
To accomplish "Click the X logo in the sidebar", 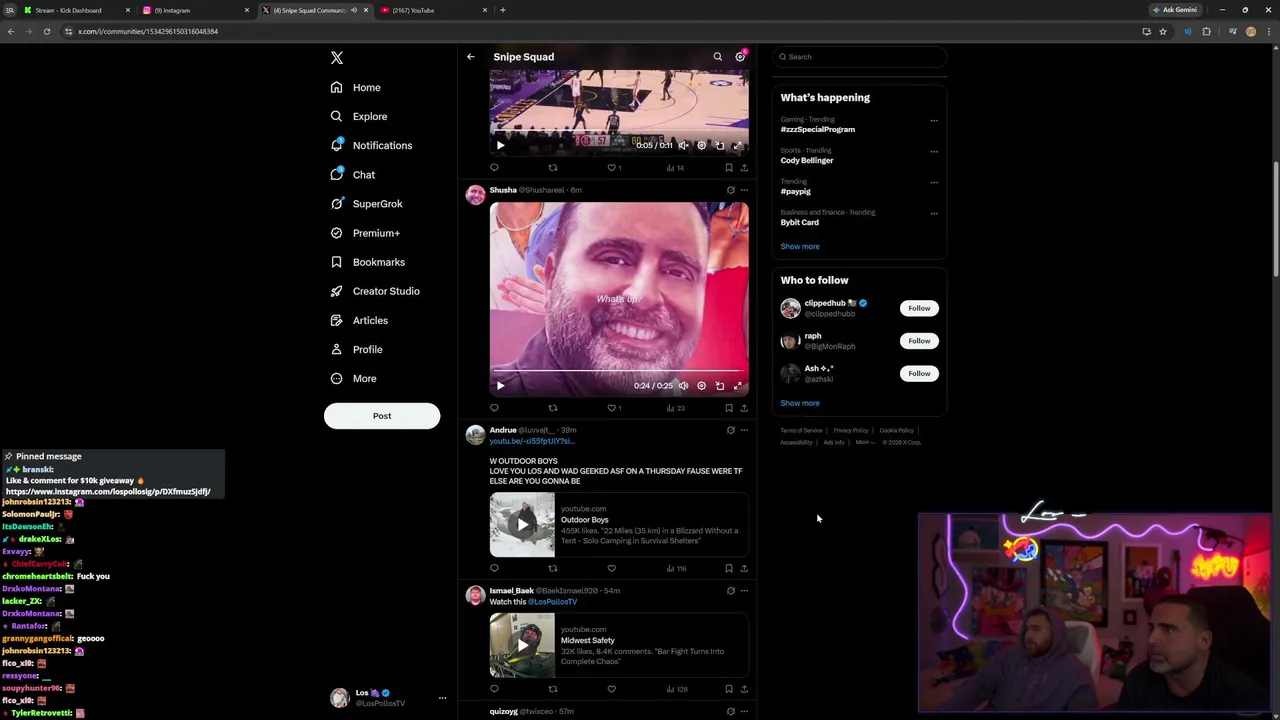I will [x=337, y=58].
